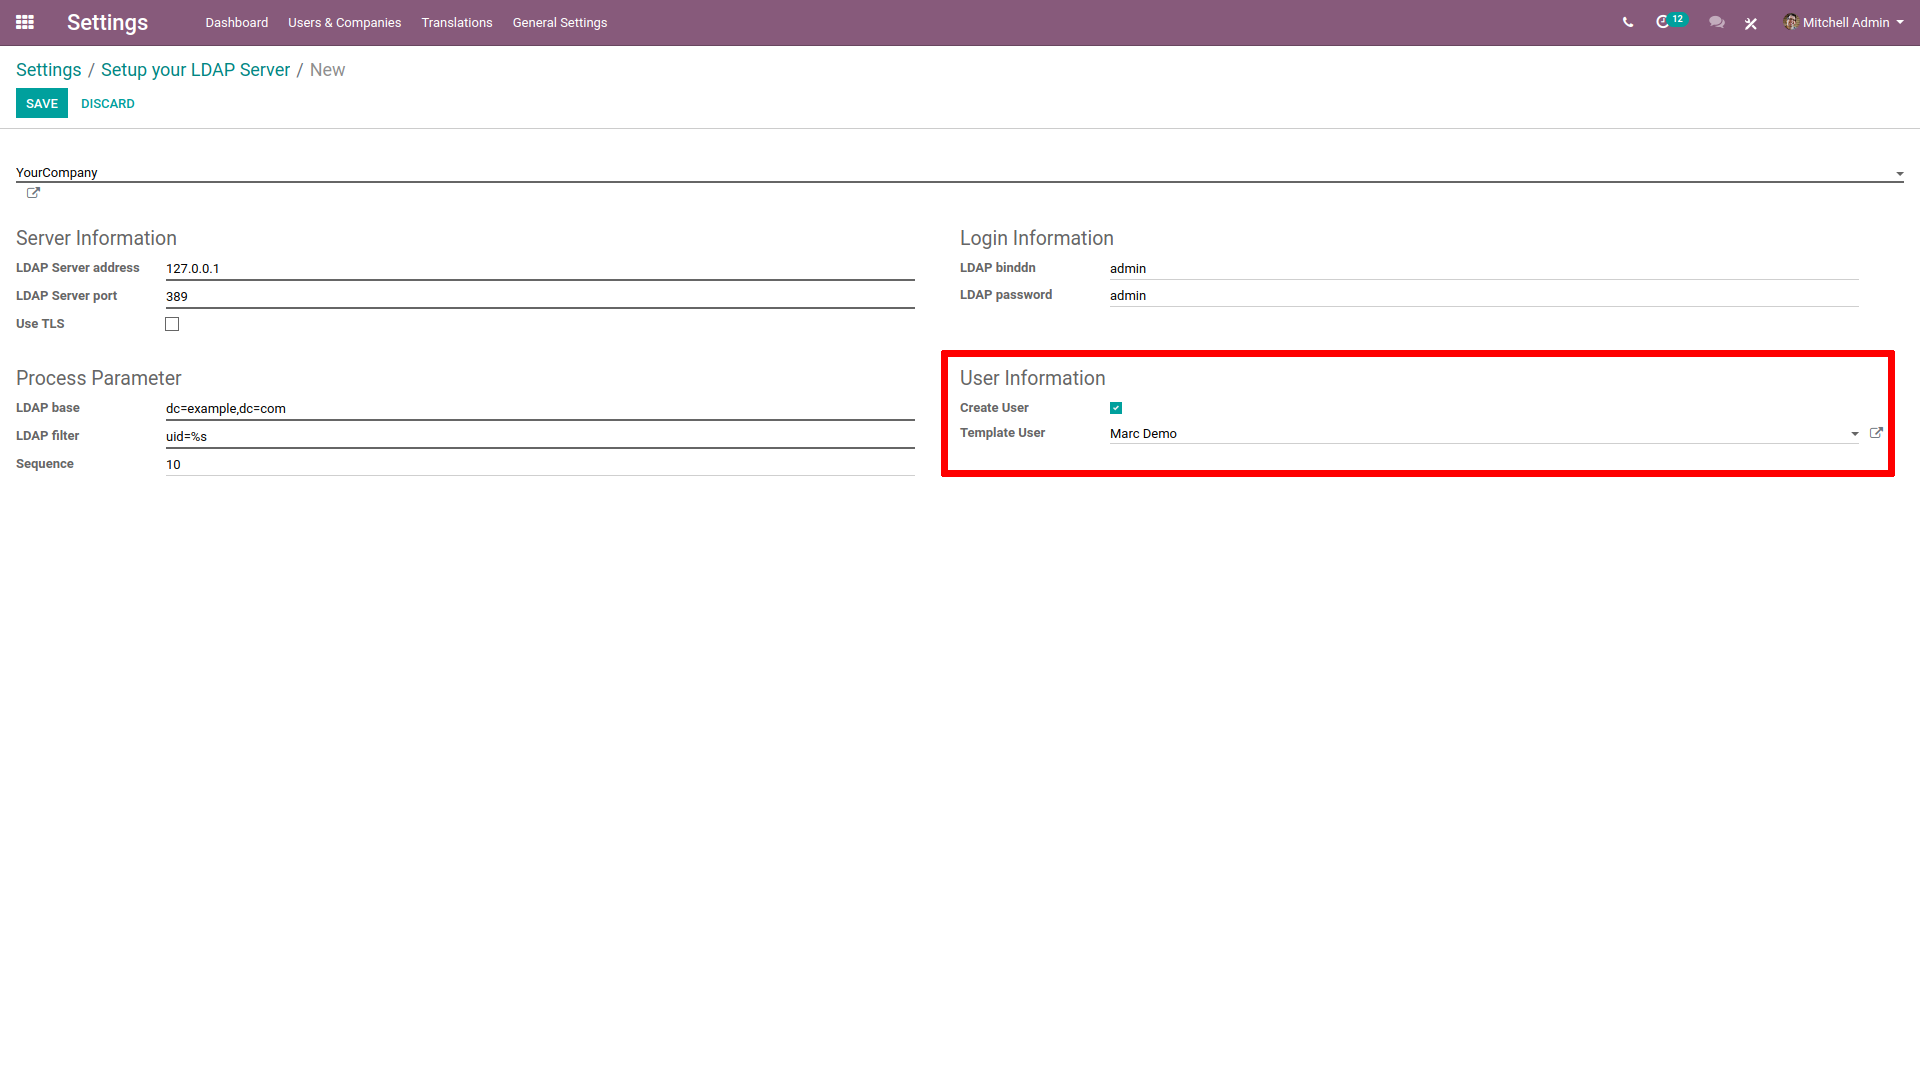Click the SAVE button to save configuration
This screenshot has width=1920, height=1080.
tap(44, 103)
